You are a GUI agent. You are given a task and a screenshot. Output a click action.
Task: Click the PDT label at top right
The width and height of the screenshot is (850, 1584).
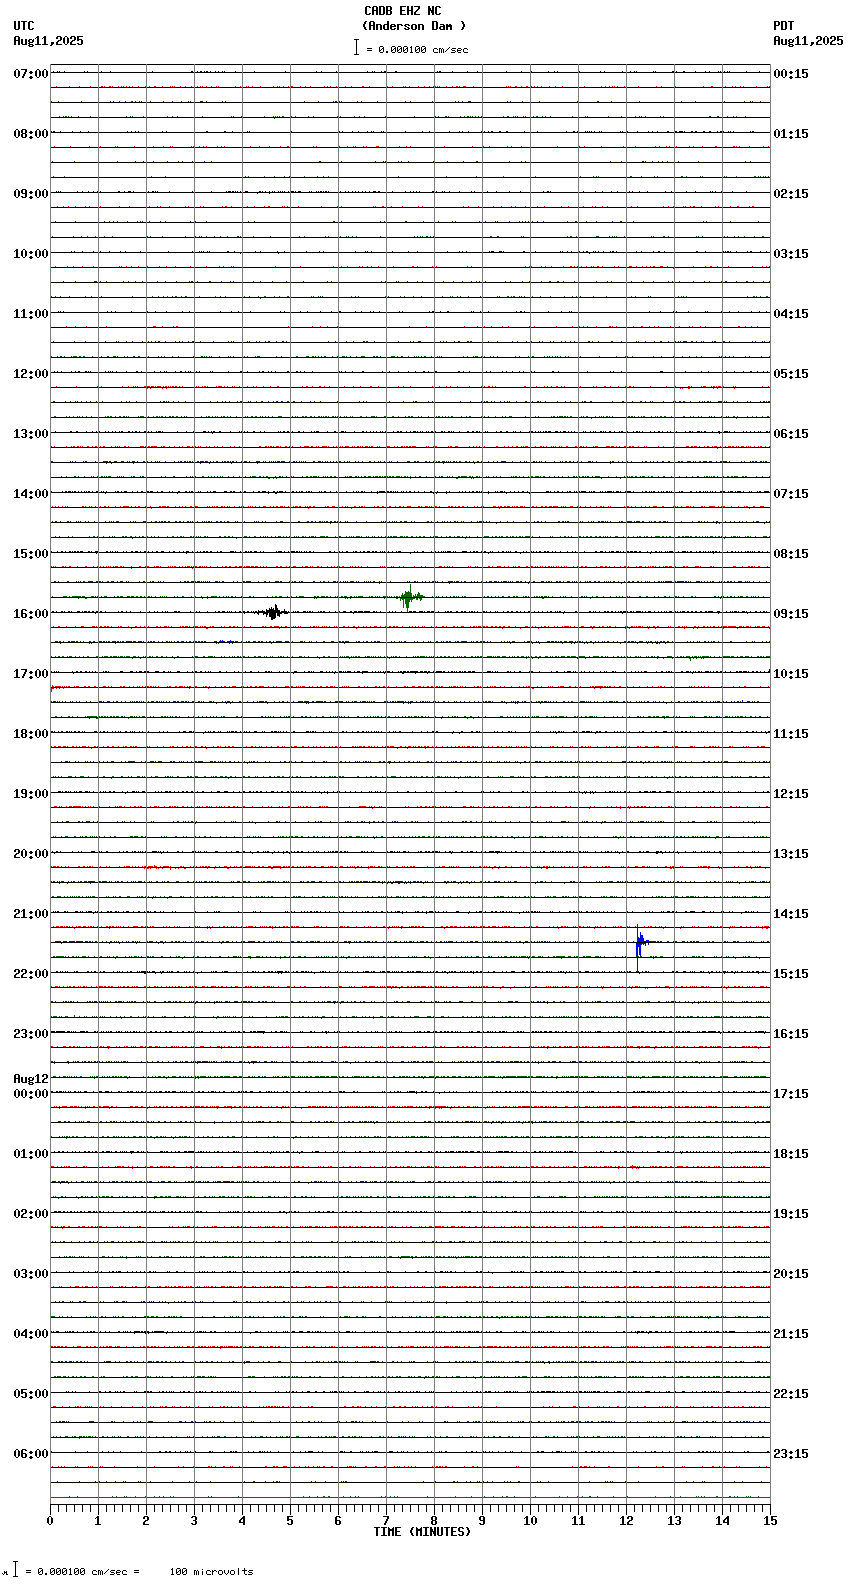click(783, 26)
